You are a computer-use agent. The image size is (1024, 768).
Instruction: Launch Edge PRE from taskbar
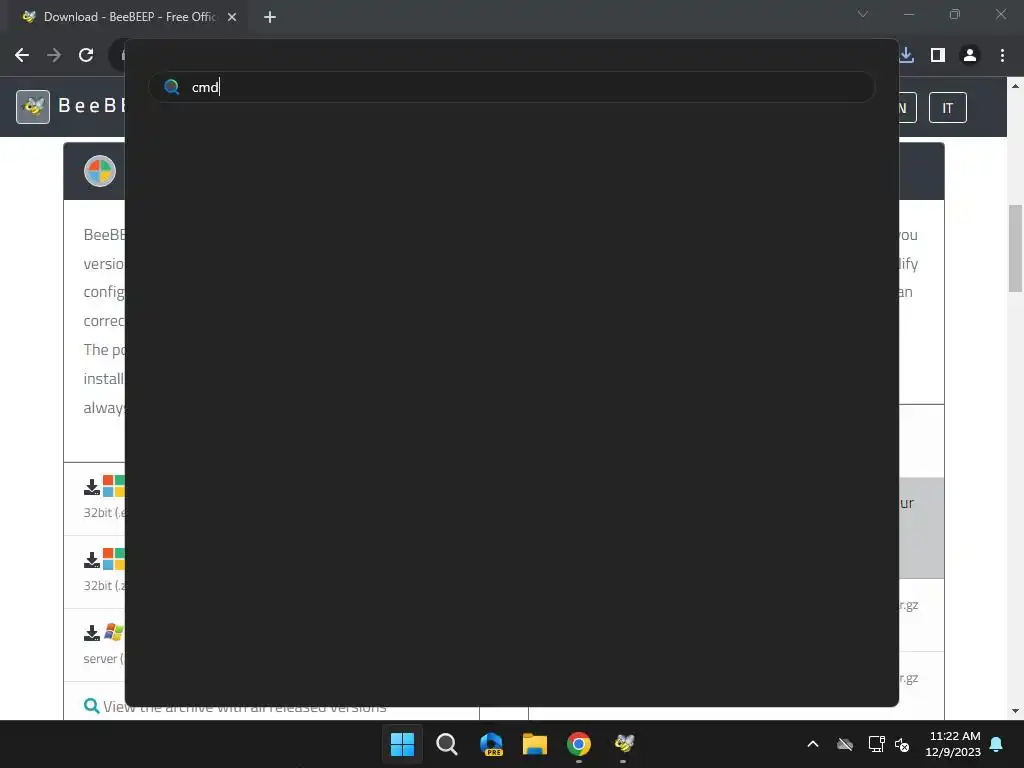tap(491, 744)
